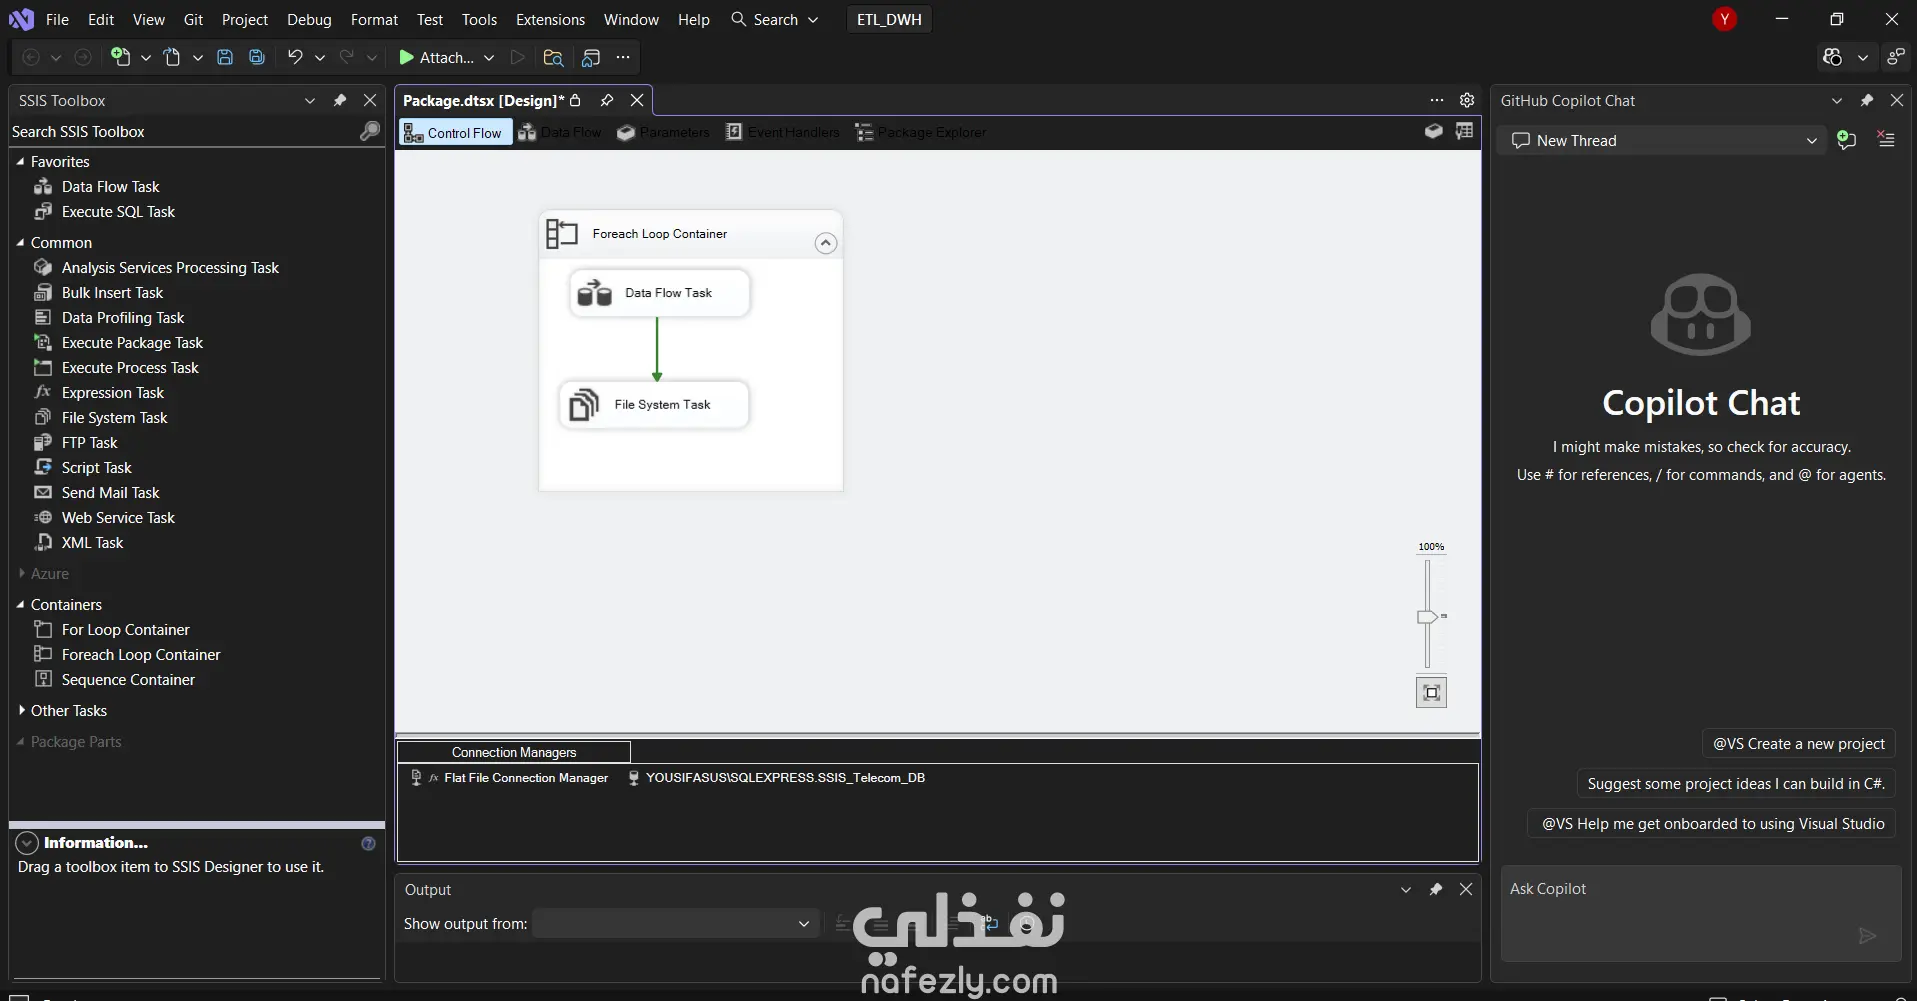Open the File menu
Image resolution: width=1917 pixels, height=1001 pixels.
57,19
